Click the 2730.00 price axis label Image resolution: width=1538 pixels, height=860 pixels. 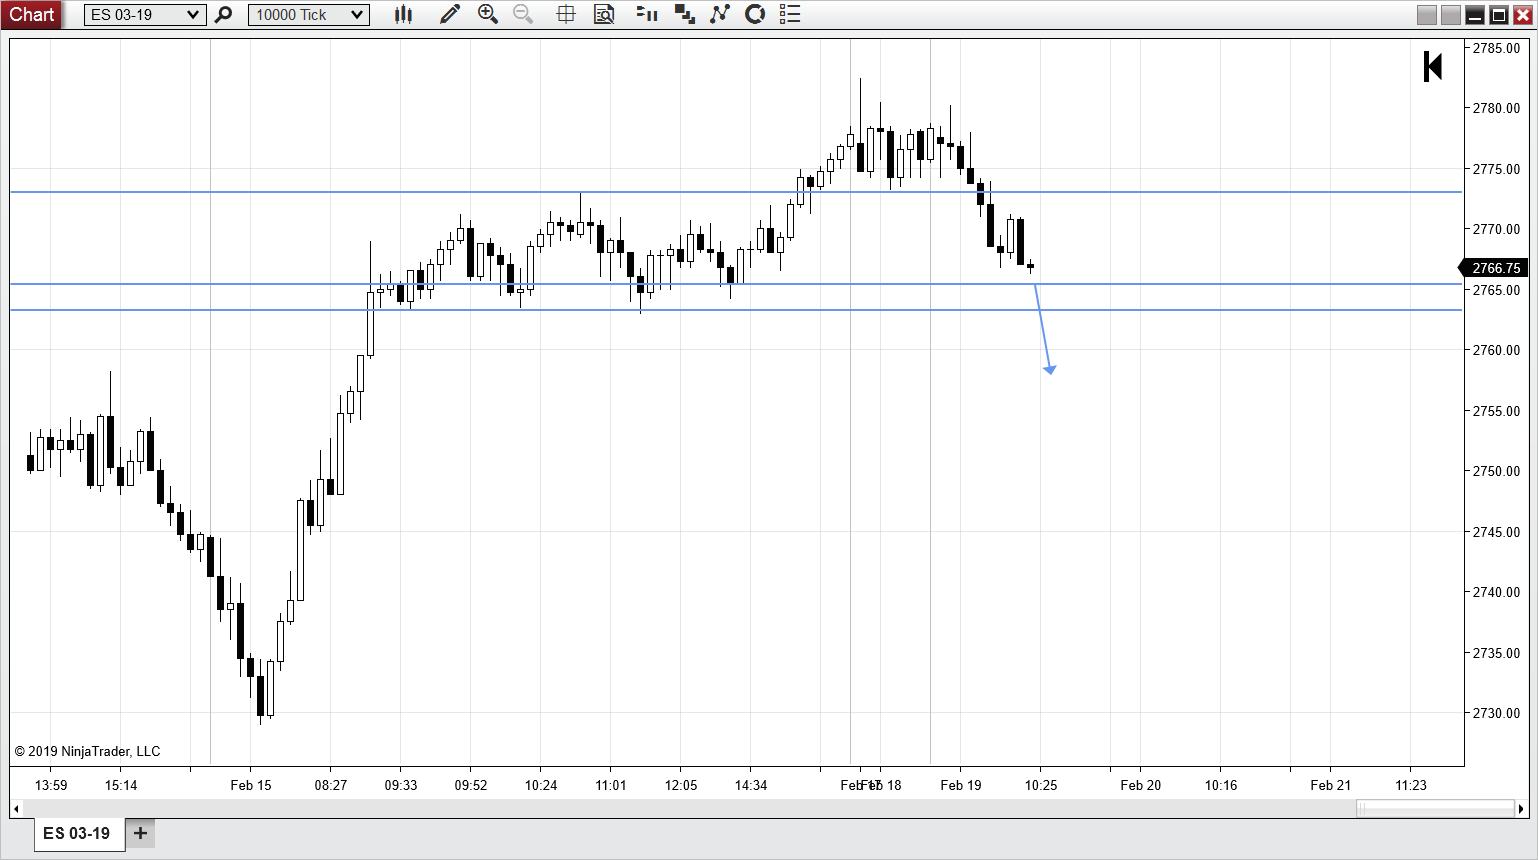[x=1496, y=713]
